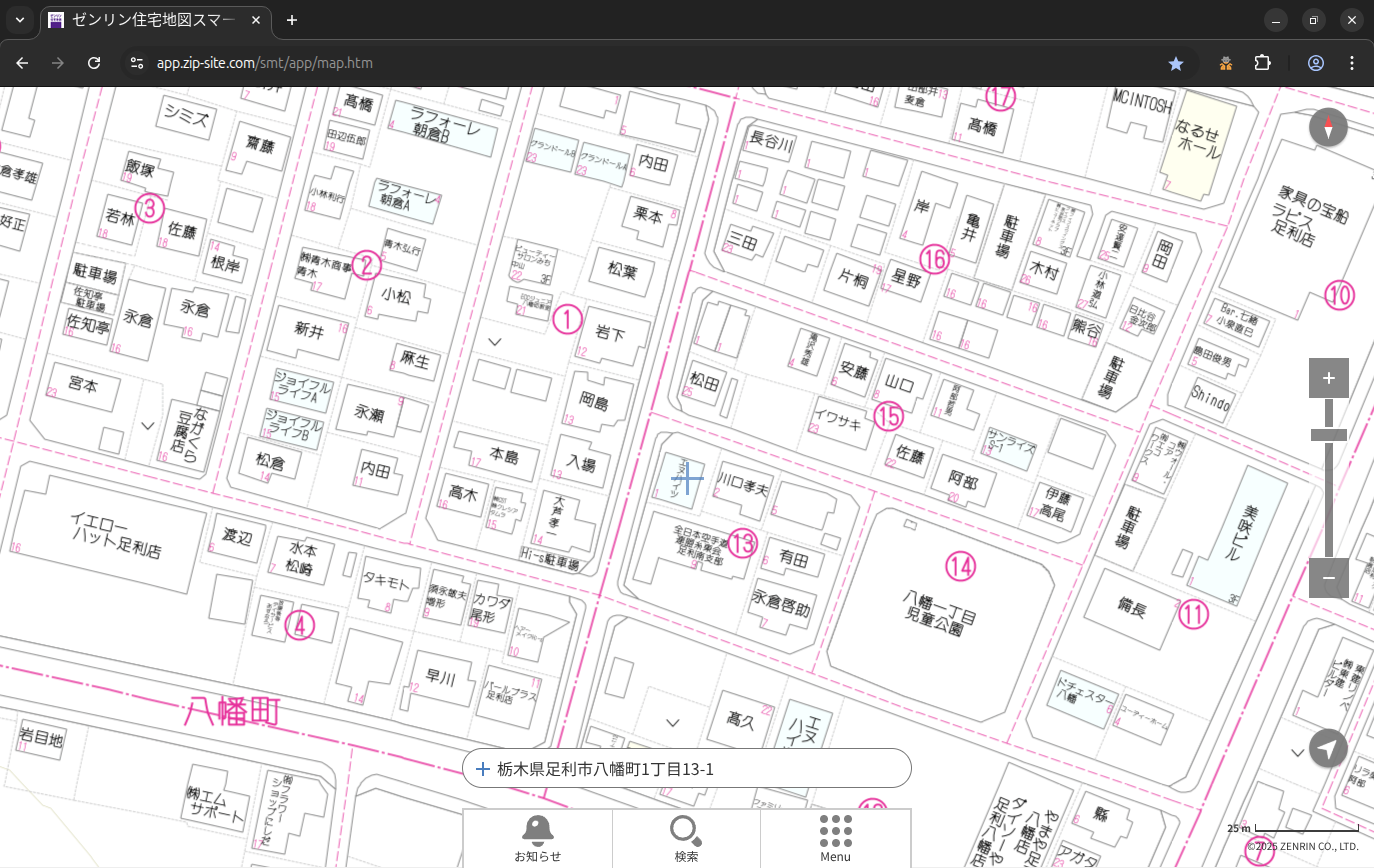Select block number 2 marker

click(366, 265)
